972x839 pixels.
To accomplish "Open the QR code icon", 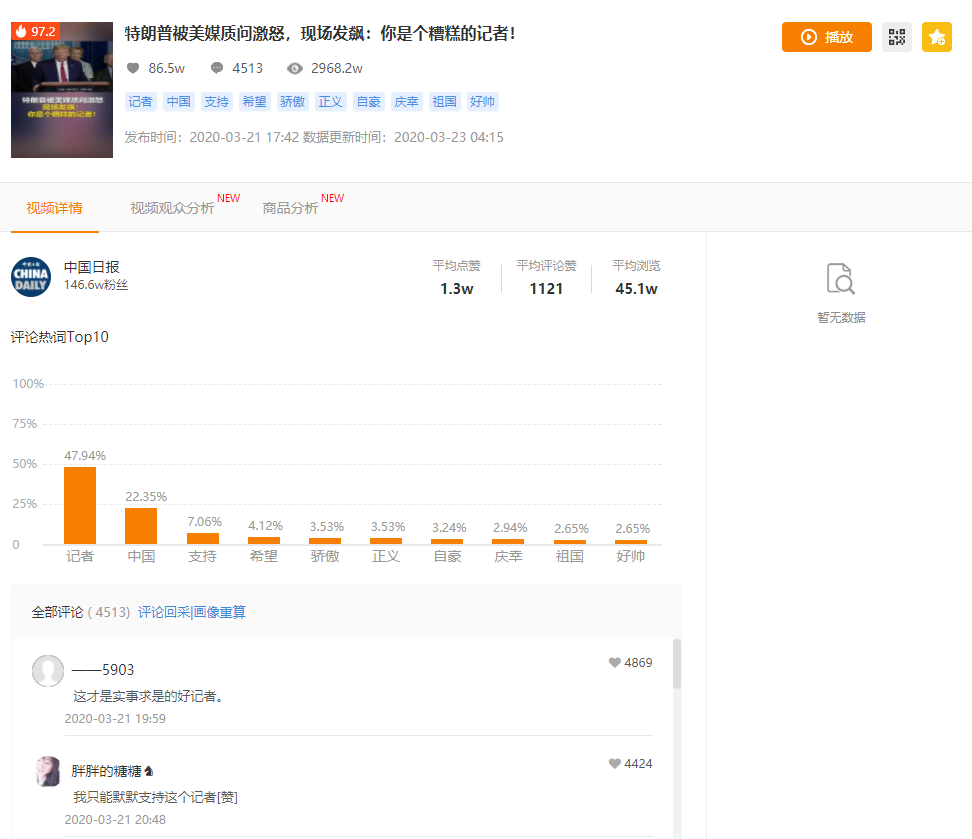I will (x=896, y=37).
